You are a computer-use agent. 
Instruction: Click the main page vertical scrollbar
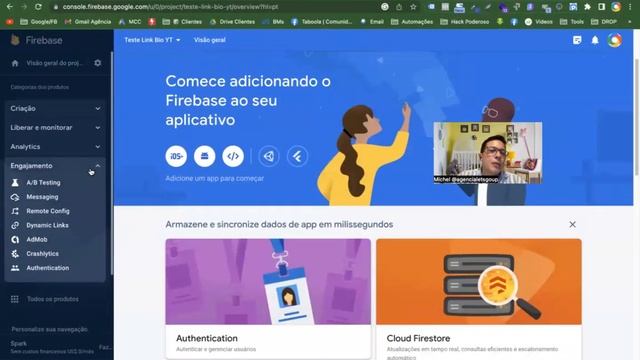637,118
